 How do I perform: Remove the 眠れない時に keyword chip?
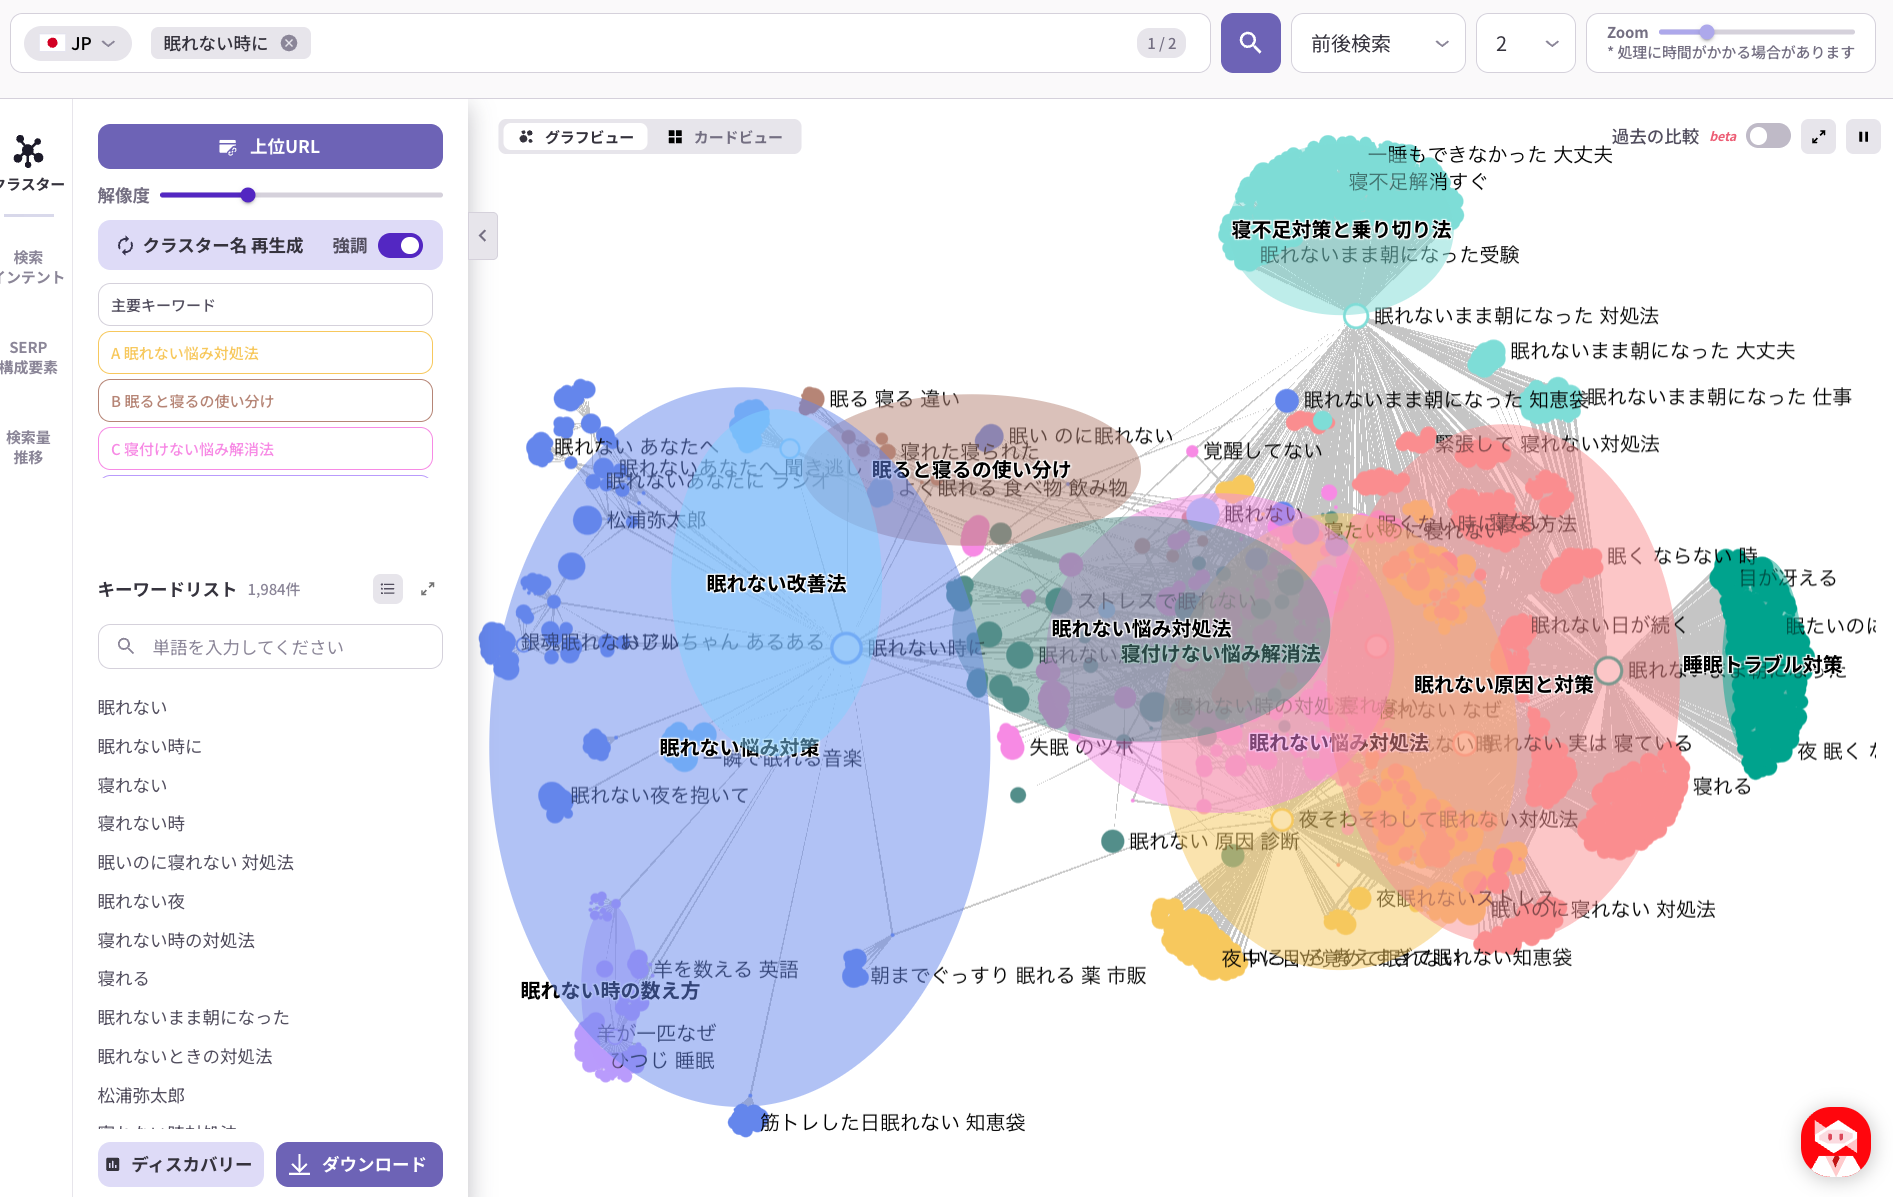[289, 43]
